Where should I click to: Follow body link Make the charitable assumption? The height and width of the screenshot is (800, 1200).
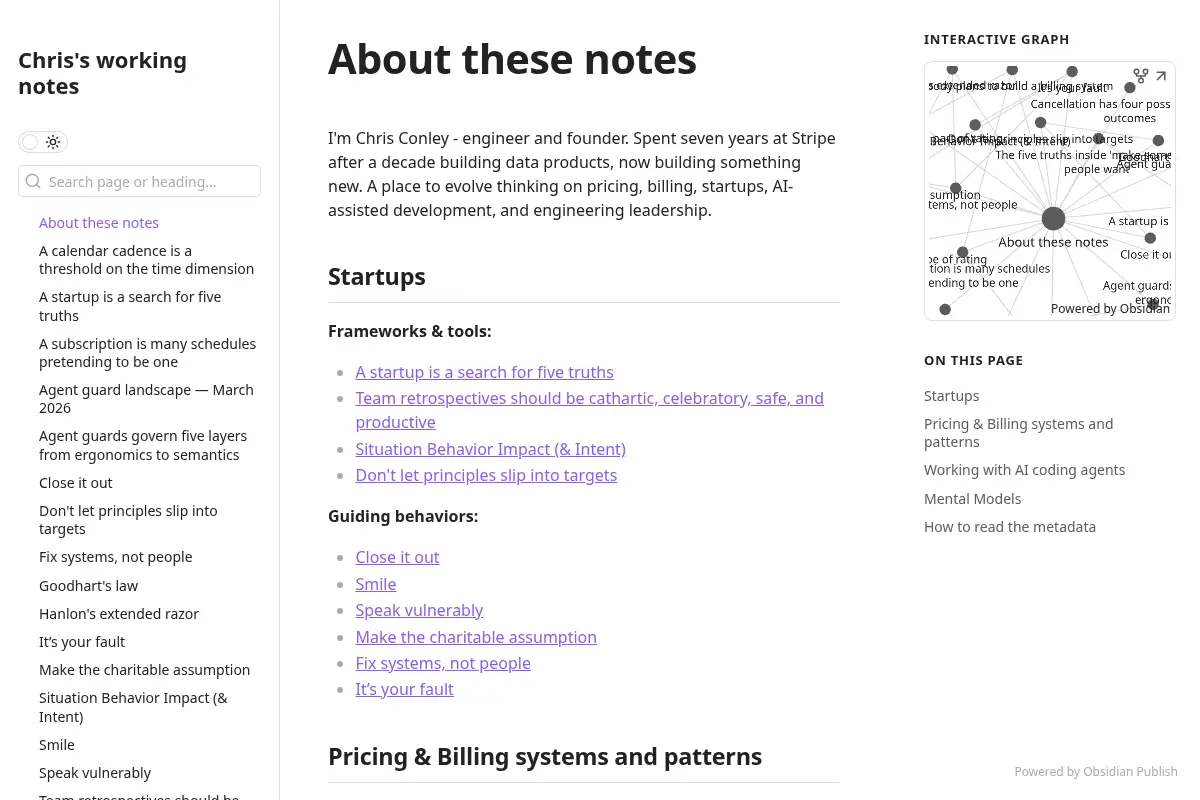pyautogui.click(x=476, y=637)
